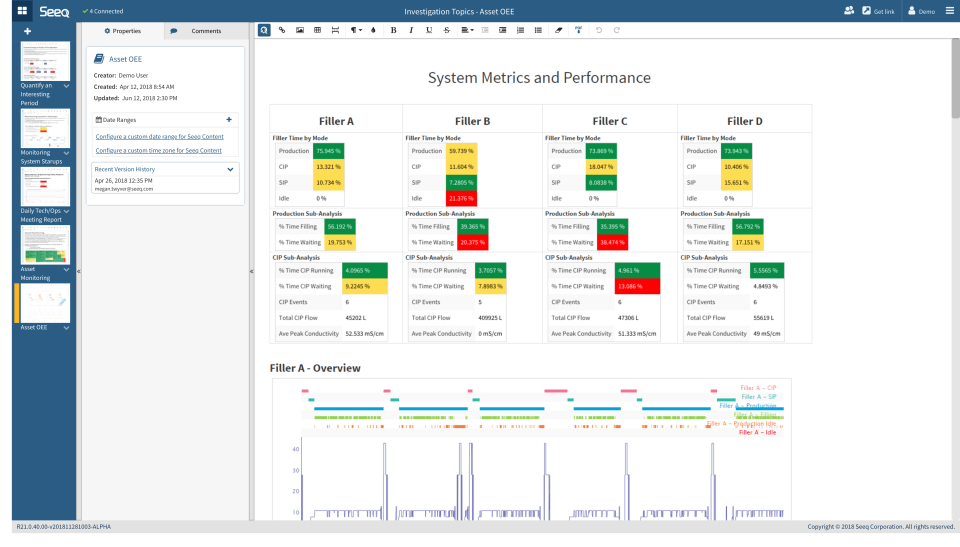Open the user access icon in header
This screenshot has height=547, width=960.
pos(849,10)
